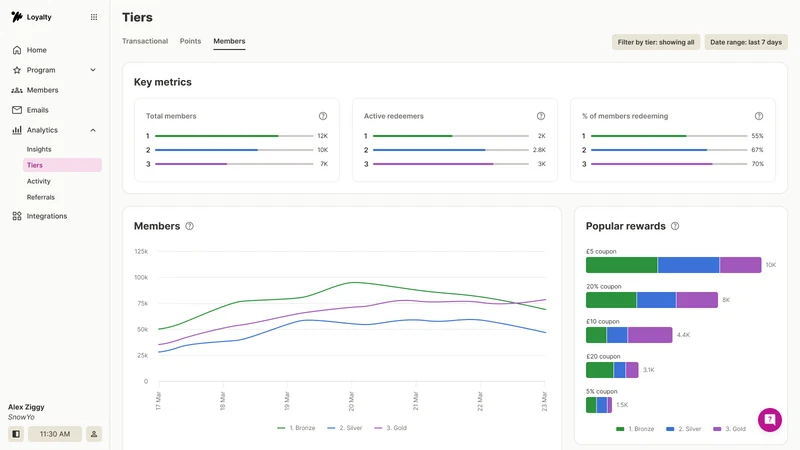This screenshot has height=450, width=800.
Task: Select the Members tab
Action: (x=229, y=41)
